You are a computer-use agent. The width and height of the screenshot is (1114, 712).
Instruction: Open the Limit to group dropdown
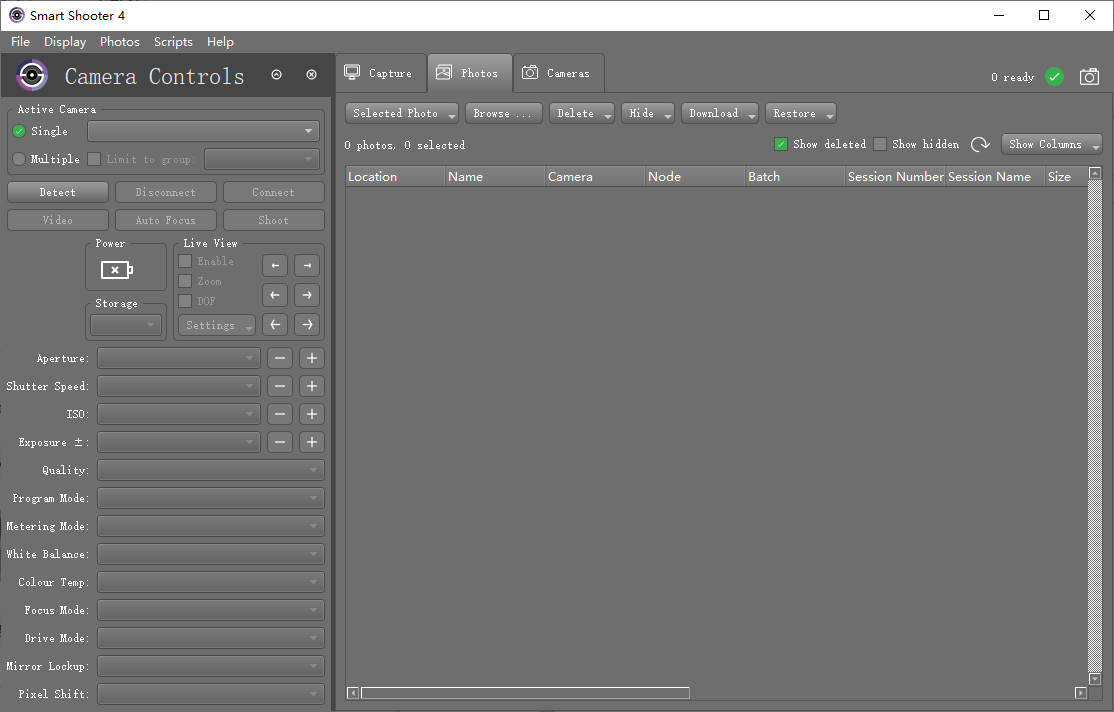pos(261,159)
